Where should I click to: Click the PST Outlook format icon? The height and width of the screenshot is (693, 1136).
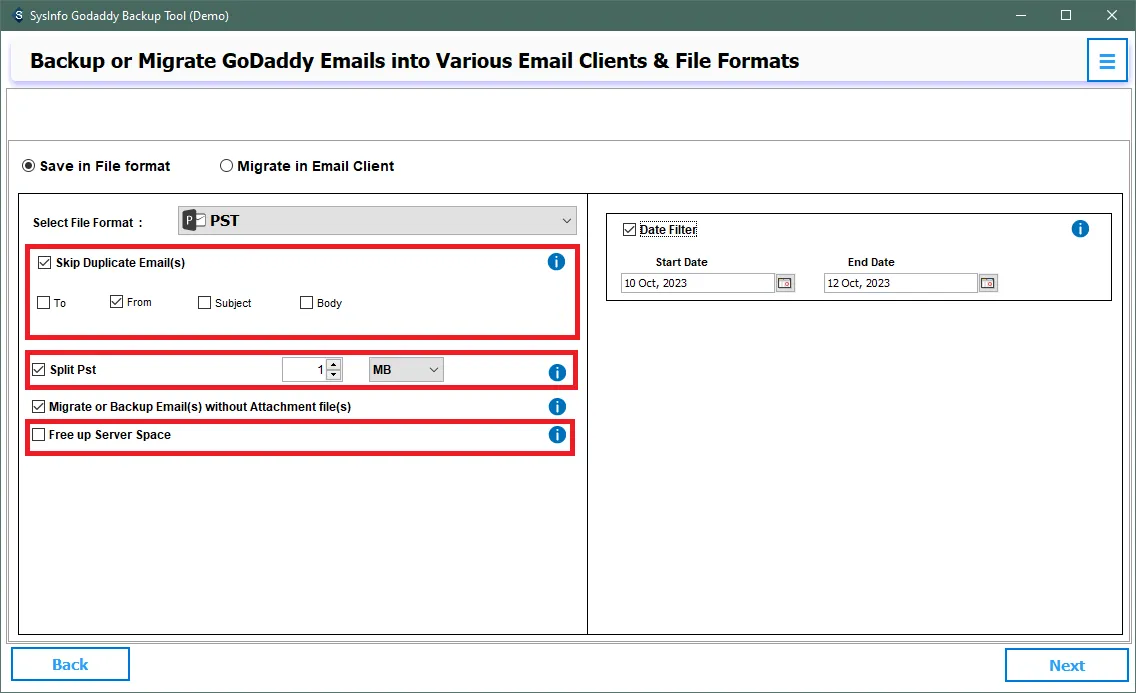193,220
